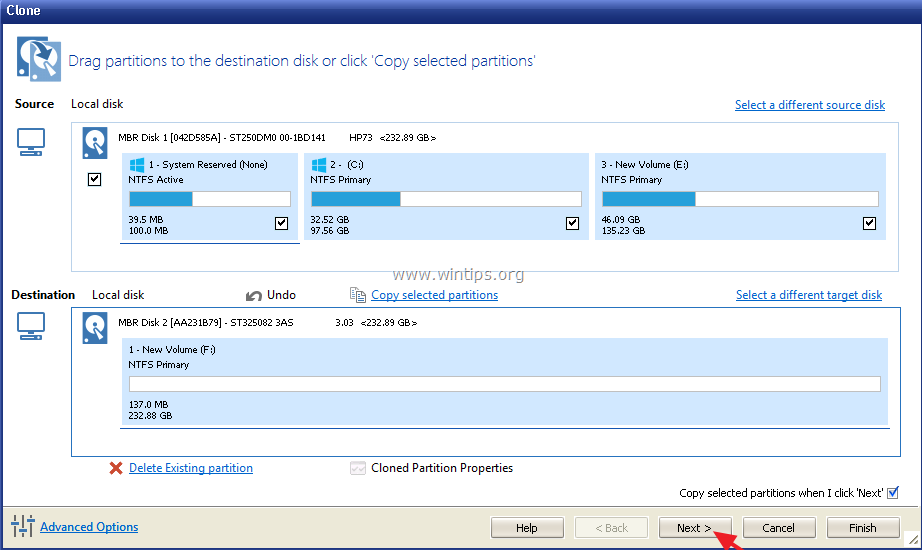Toggle 'Copy selected partitions when I click Next'
Viewport: 922px width, 550px height.
click(893, 492)
